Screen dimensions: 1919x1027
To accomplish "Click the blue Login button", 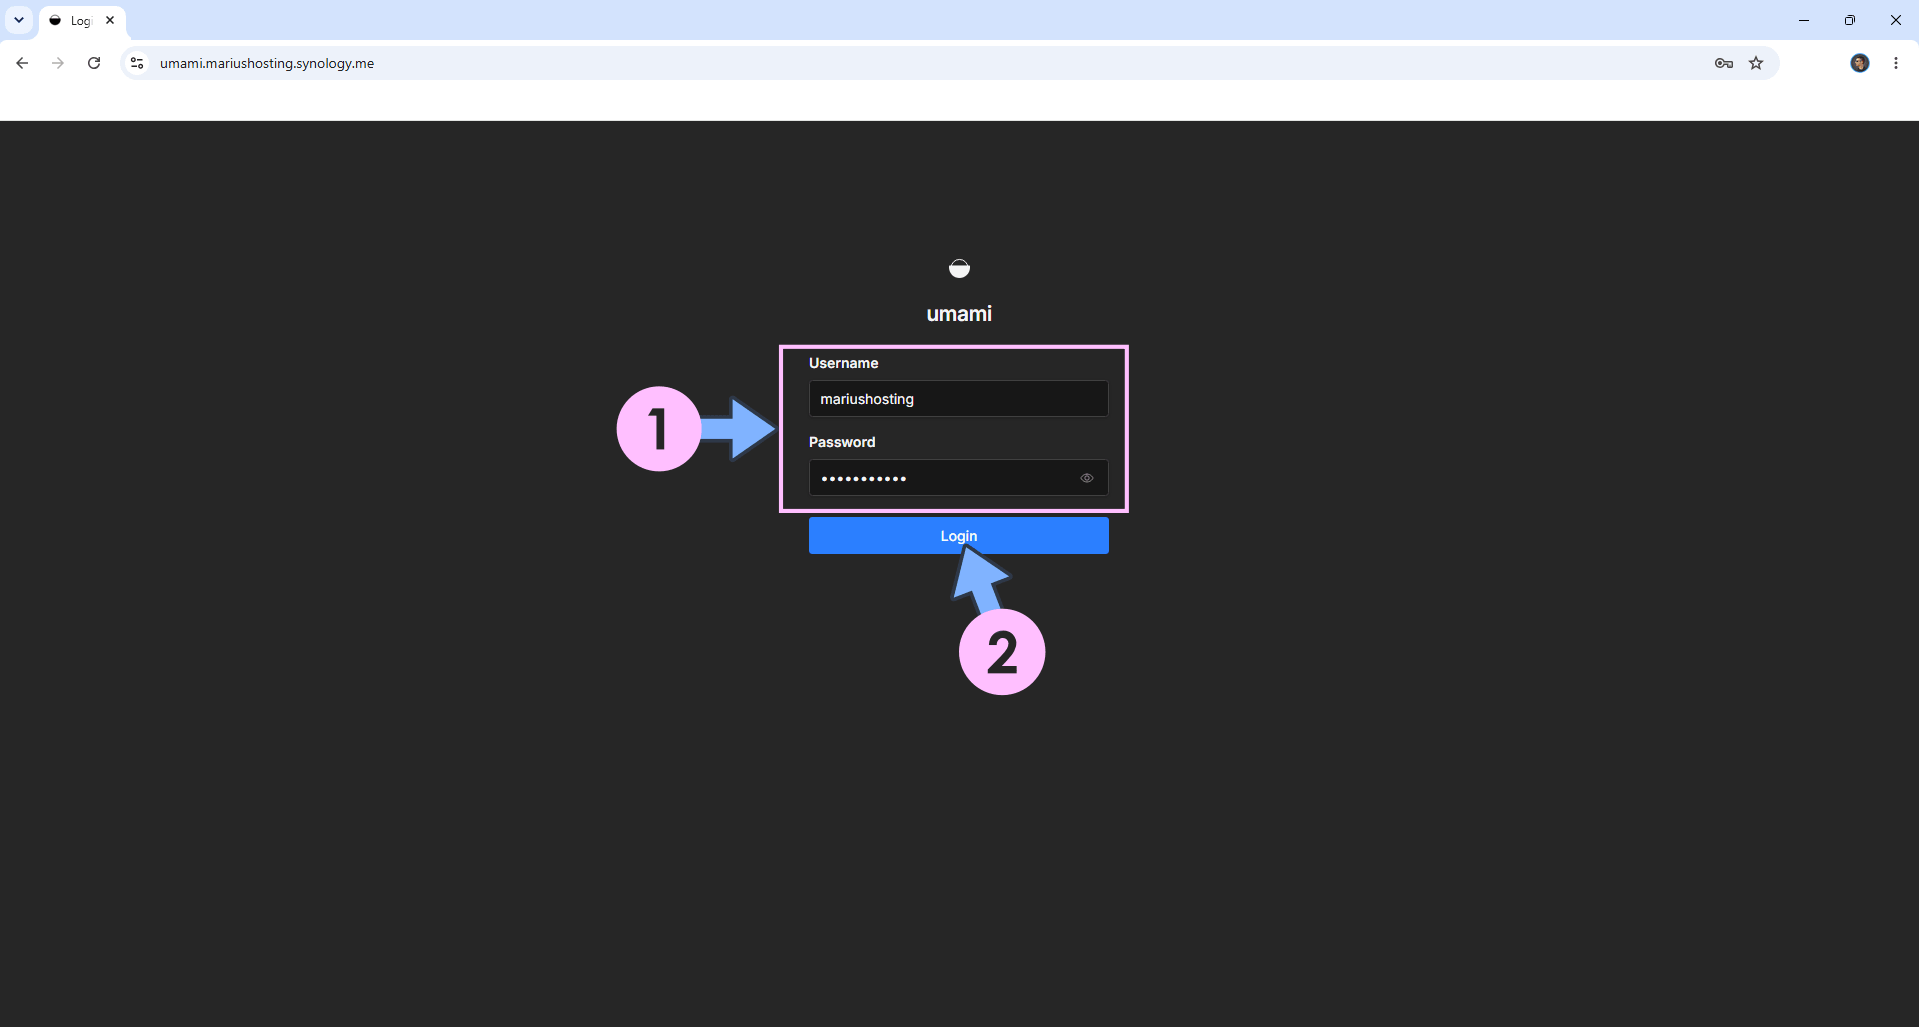I will (x=958, y=536).
